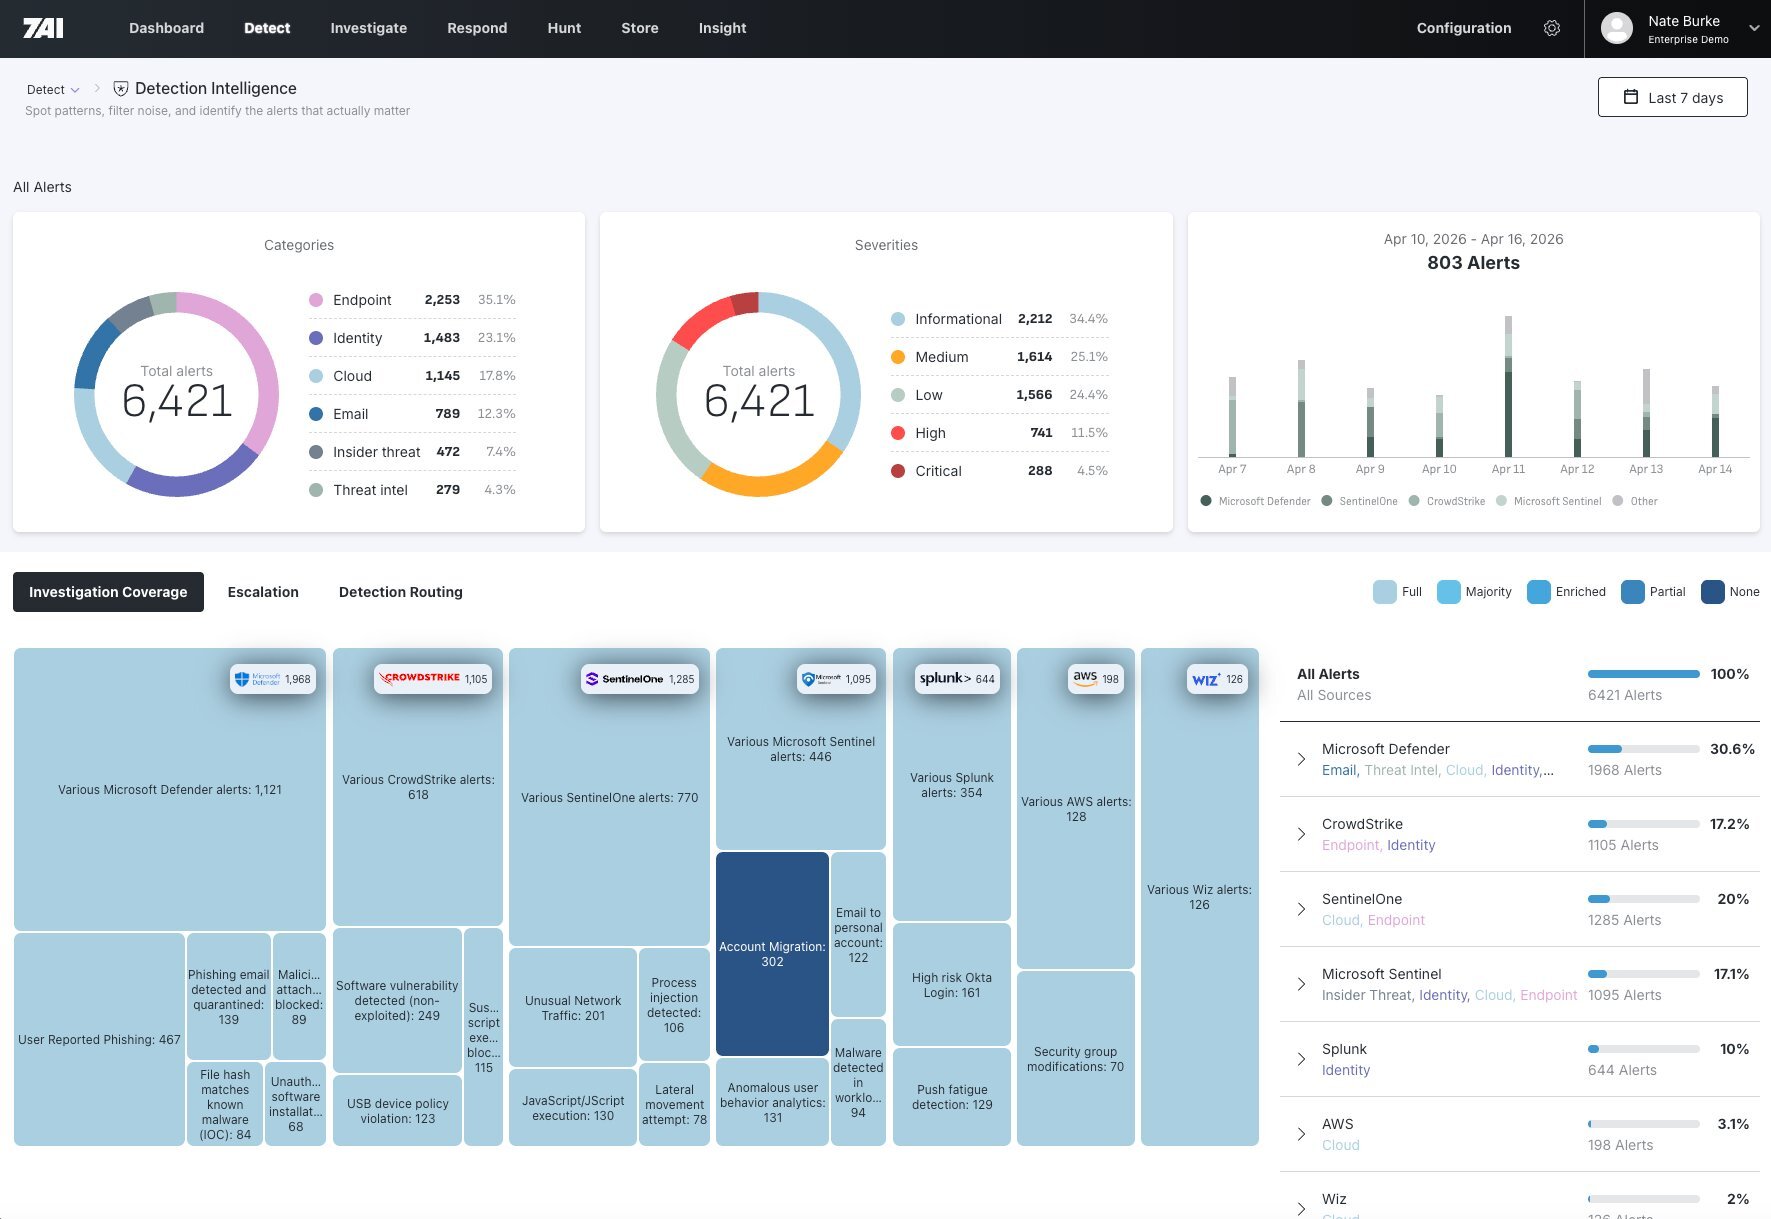Click the AWS logo badge in treemap
1771x1219 pixels.
[x=1095, y=679]
